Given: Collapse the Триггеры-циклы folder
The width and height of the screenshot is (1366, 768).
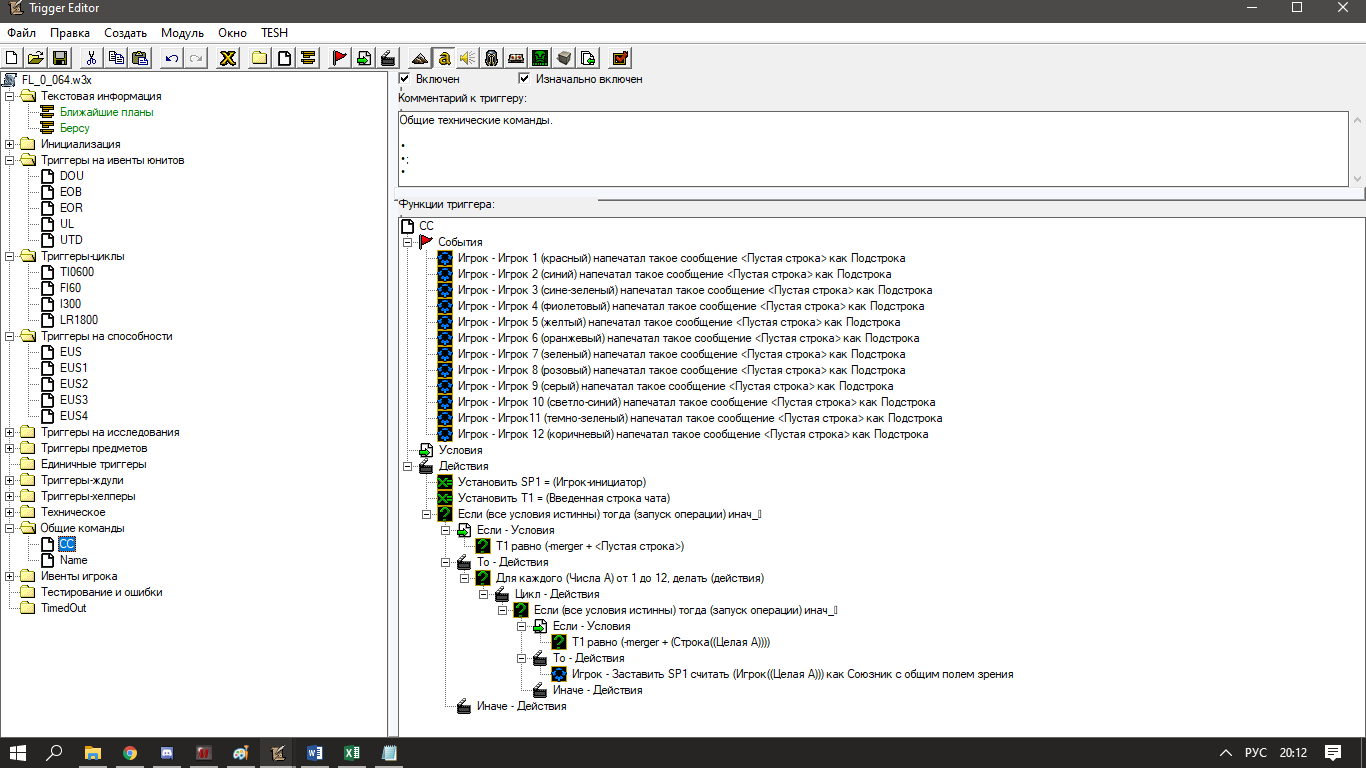Looking at the screenshot, I should coord(10,256).
